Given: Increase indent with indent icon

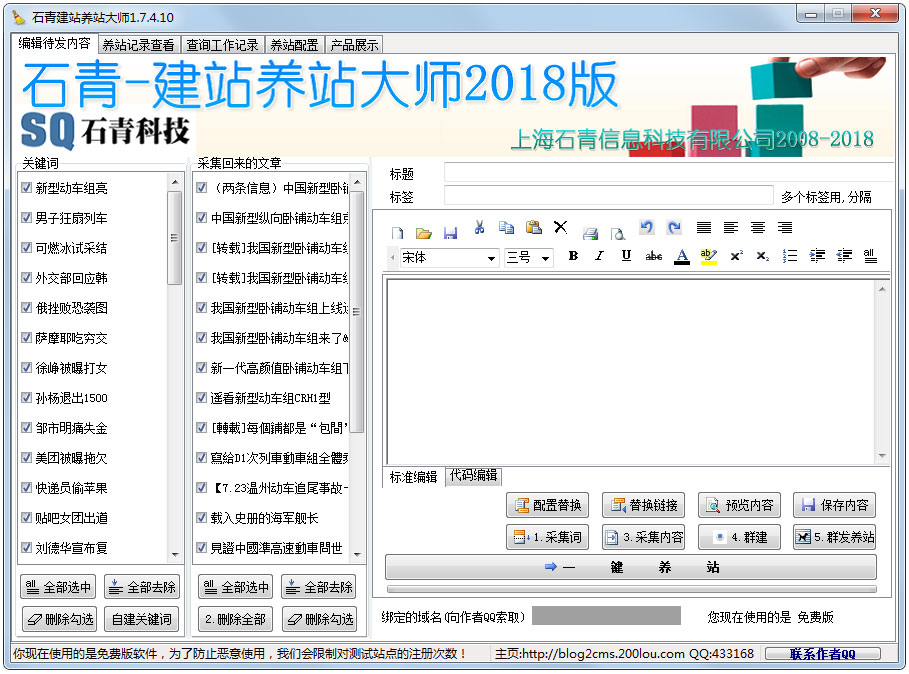Looking at the screenshot, I should [817, 256].
